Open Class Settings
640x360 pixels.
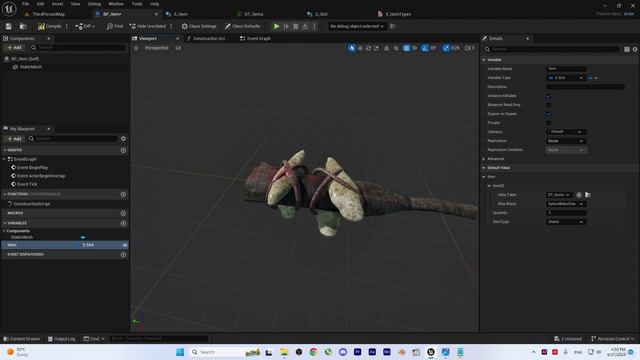click(199, 26)
